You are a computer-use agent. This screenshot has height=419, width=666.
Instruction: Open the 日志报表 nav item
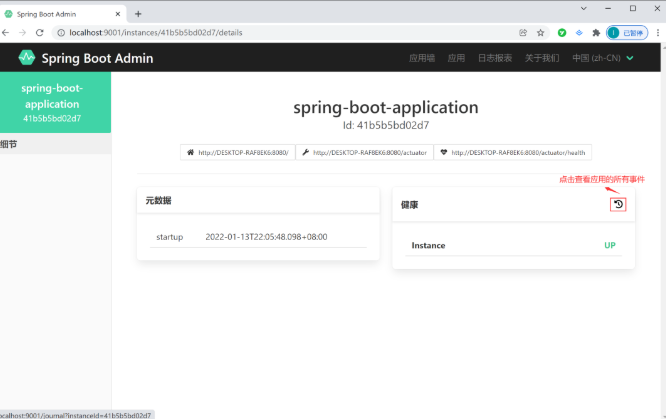pos(495,58)
